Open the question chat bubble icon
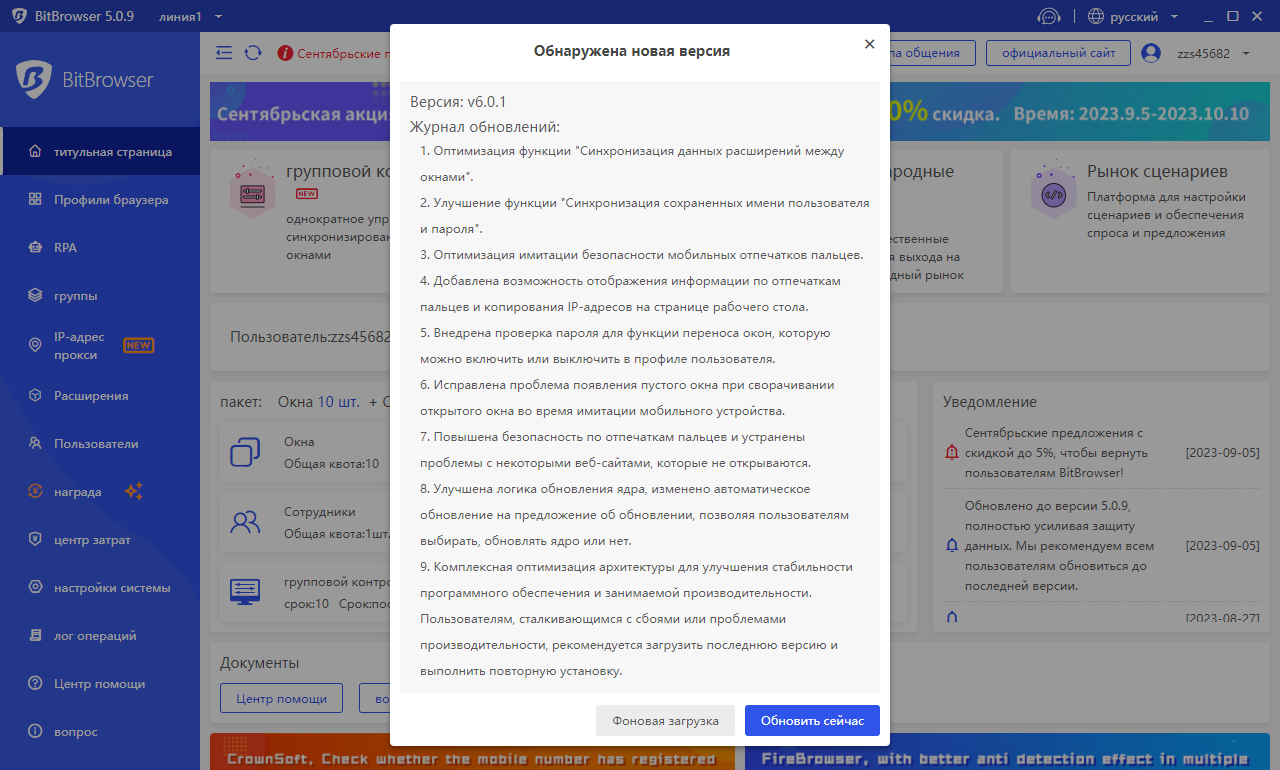Image resolution: width=1280 pixels, height=770 pixels. (35, 732)
